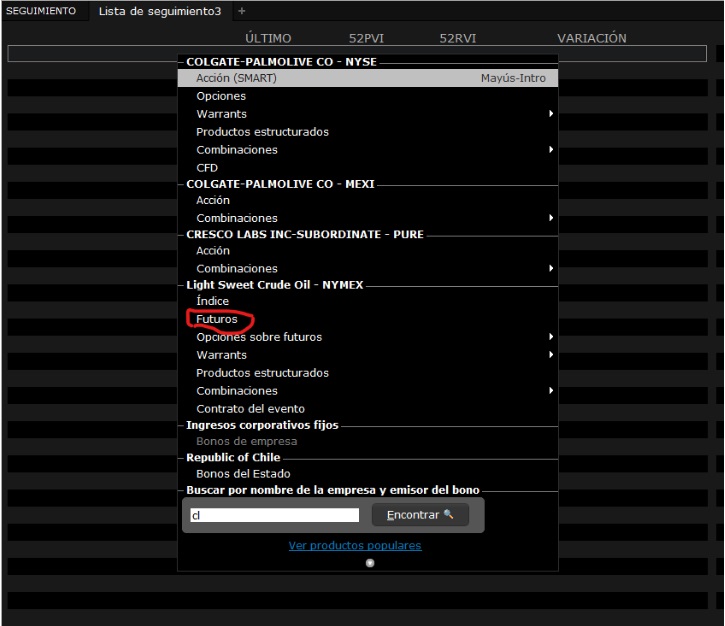
Task: Click the symbol search field containing 'cl'
Action: [x=273, y=515]
